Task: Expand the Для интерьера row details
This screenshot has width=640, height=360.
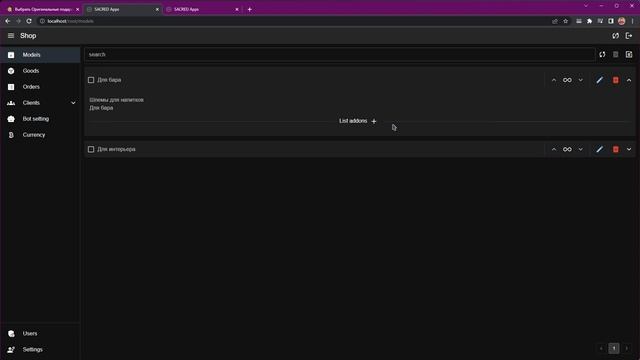Action: pos(629,149)
